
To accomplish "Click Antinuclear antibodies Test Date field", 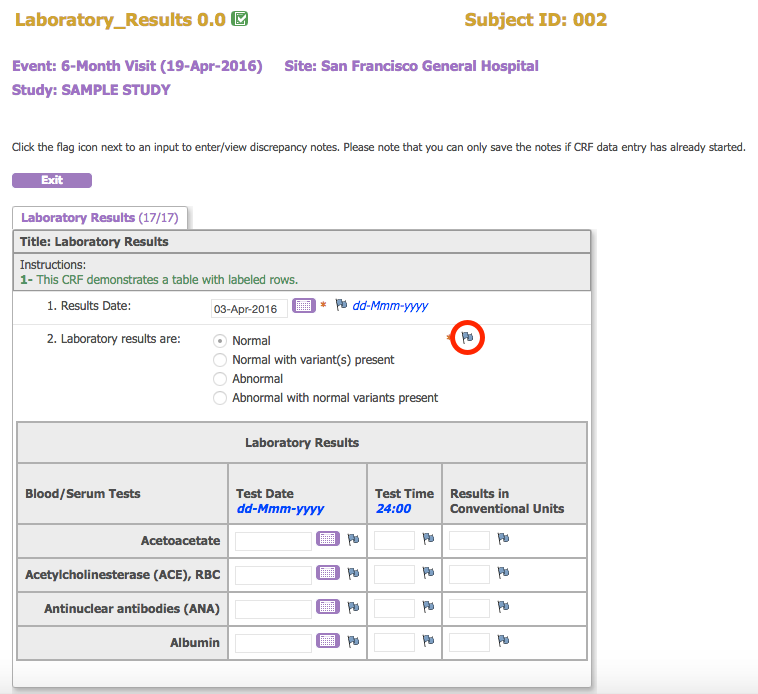I will pyautogui.click(x=273, y=608).
